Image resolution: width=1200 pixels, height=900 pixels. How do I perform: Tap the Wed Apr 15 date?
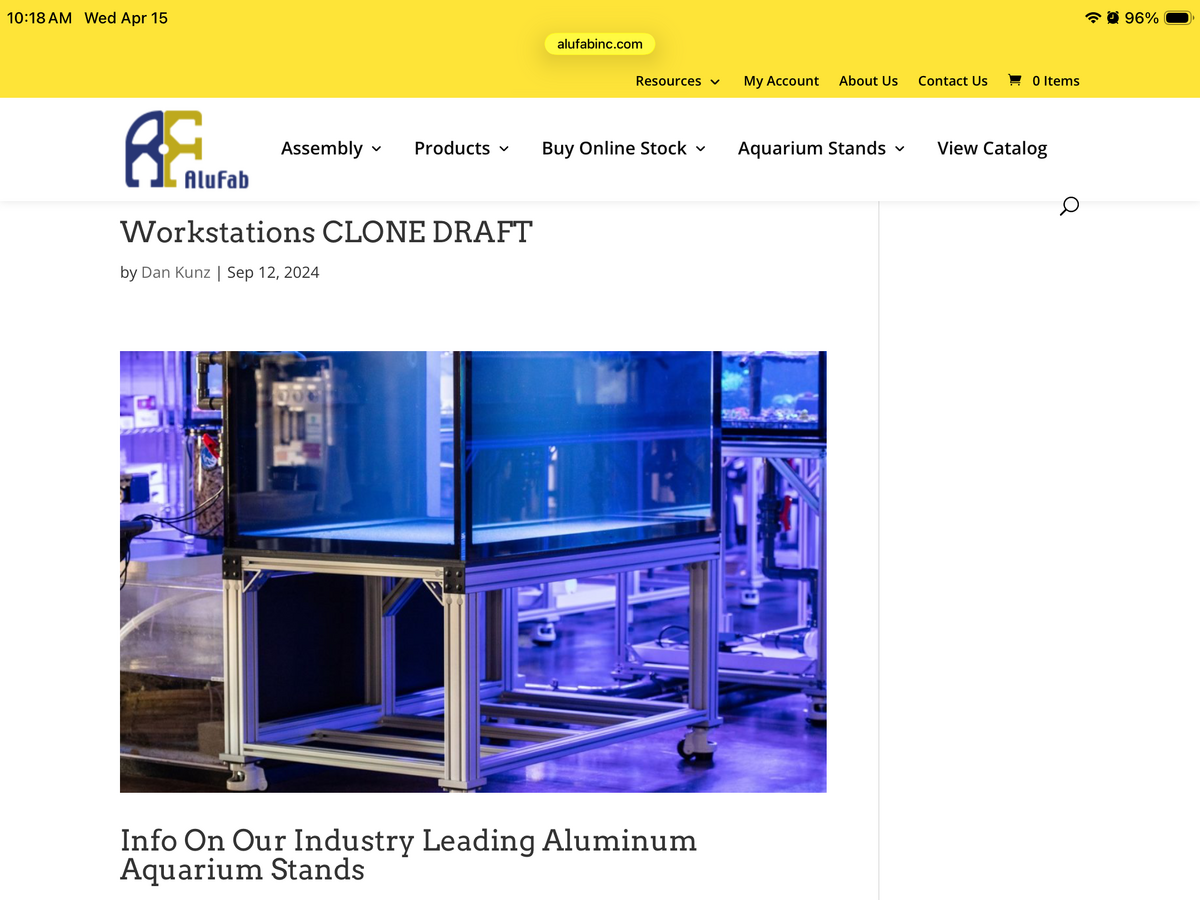126,18
